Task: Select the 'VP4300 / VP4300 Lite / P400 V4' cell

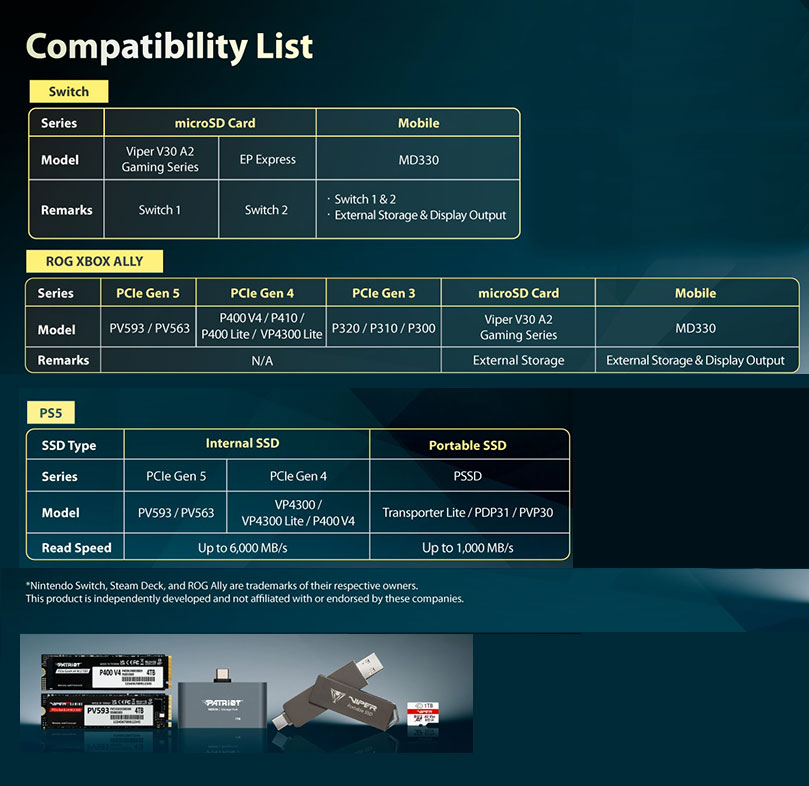Action: pyautogui.click(x=298, y=512)
